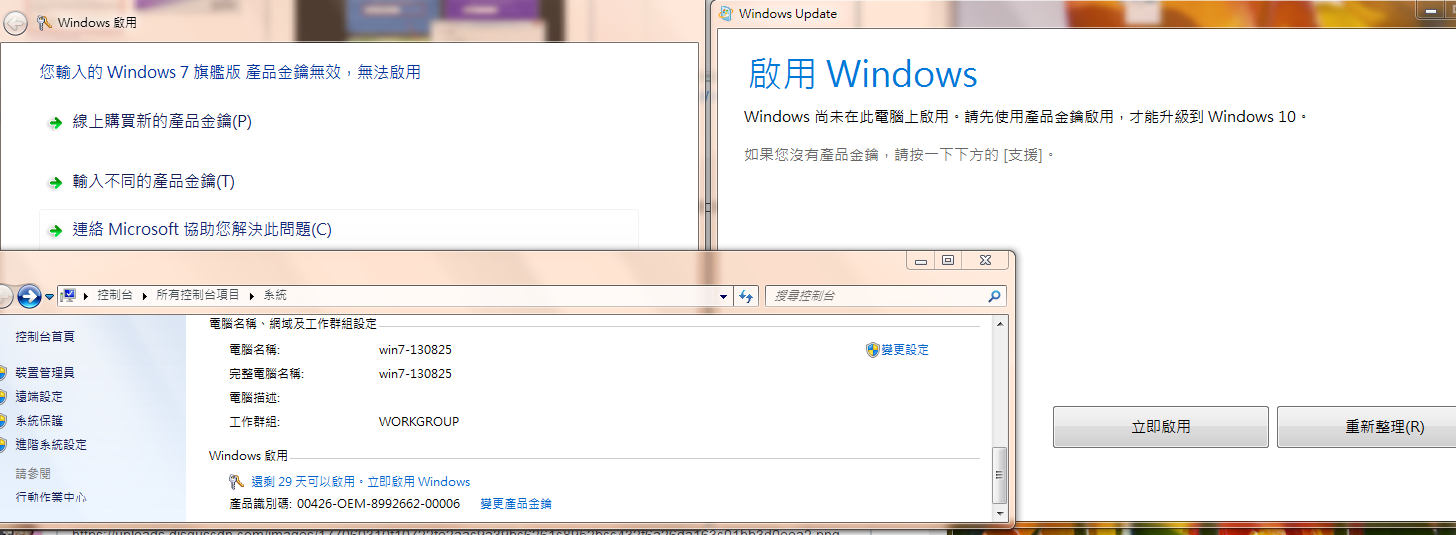Select 連絡 Microsoft 協助您解決此問題(C)
Image resolution: width=1456 pixels, height=535 pixels.
point(201,230)
